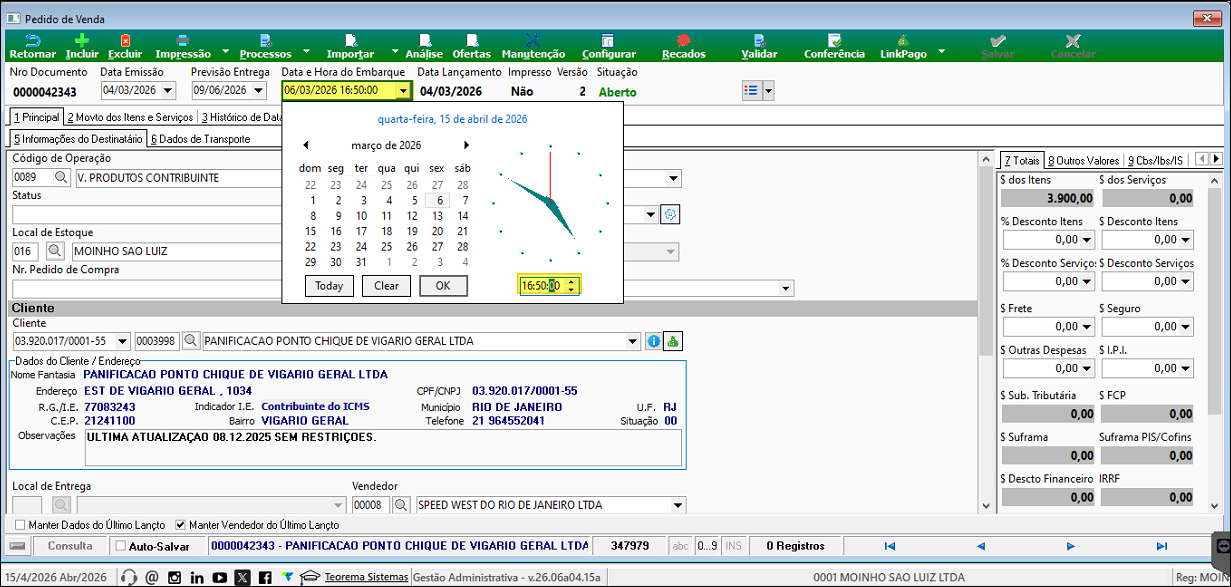The image size is (1231, 587).
Task: Open the Dados de Transporte tab
Action: (200, 139)
